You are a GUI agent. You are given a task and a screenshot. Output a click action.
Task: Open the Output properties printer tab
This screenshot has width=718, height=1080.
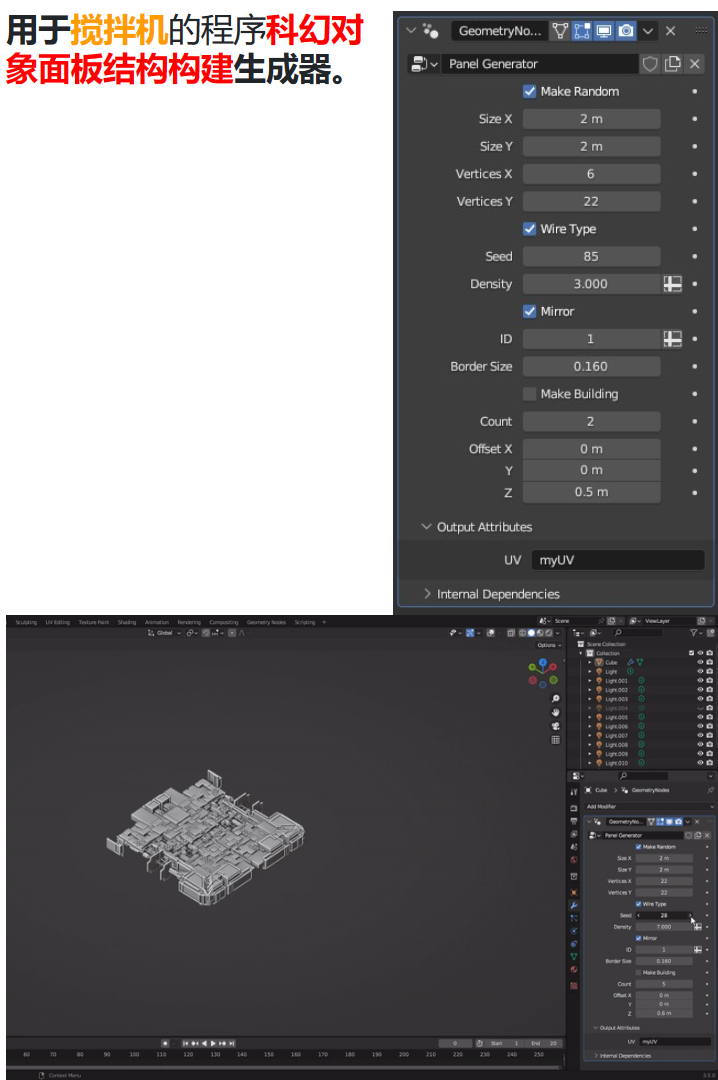pos(573,821)
